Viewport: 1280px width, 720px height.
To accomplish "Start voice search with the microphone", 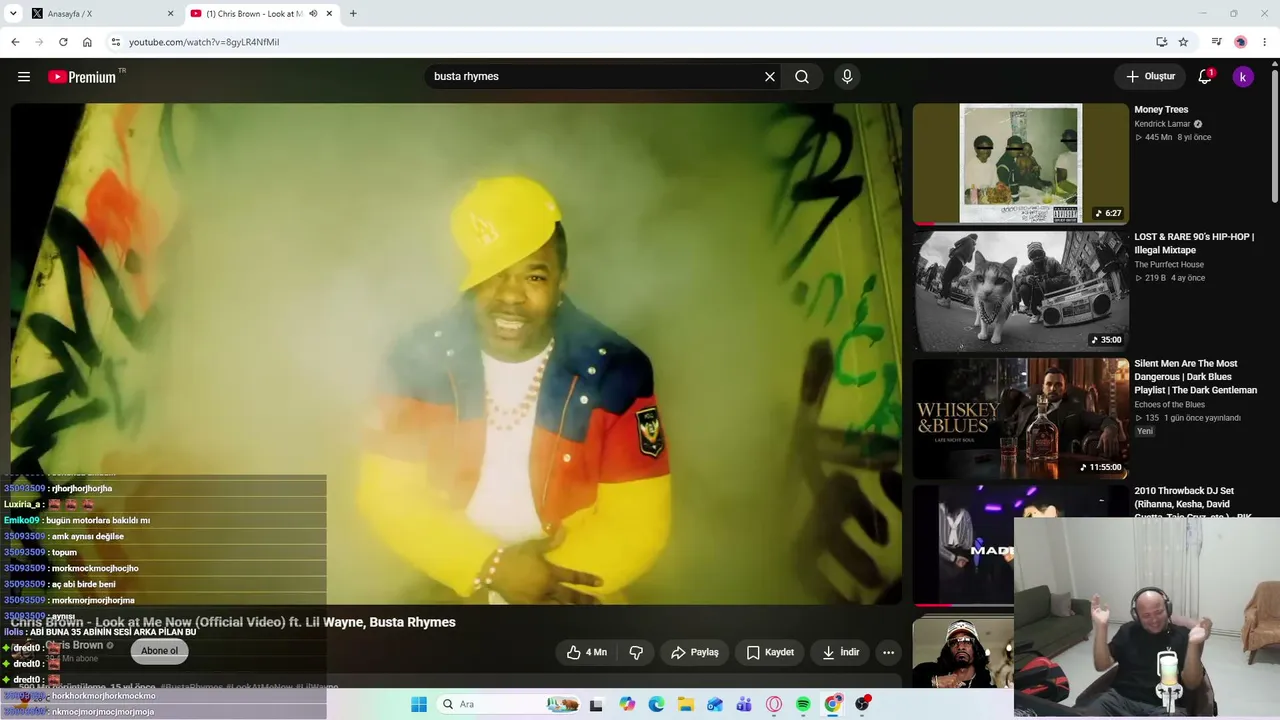I will coord(847,77).
